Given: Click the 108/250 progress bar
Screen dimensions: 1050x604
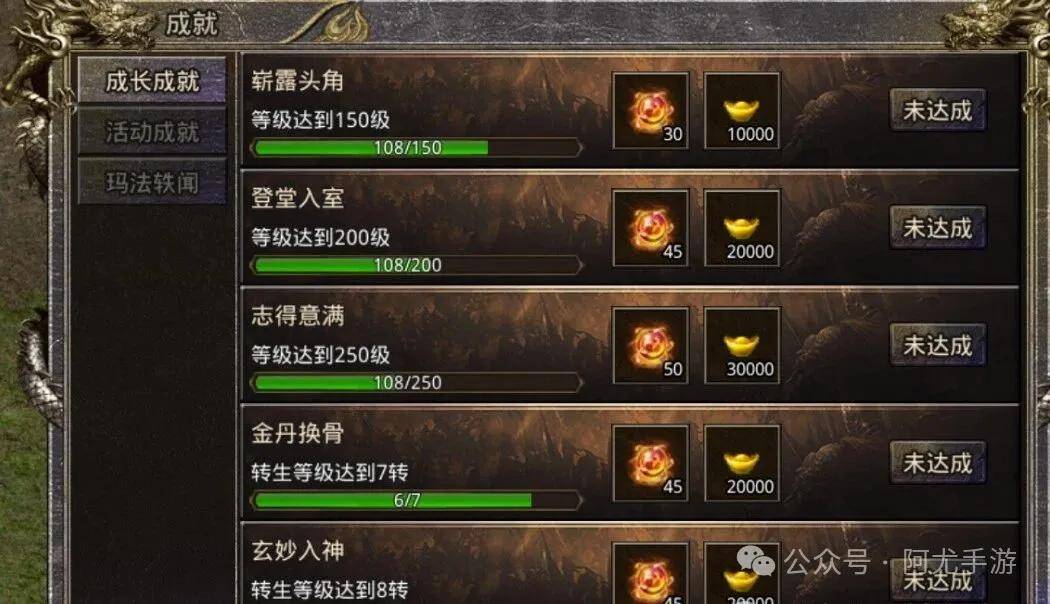Looking at the screenshot, I should 417,382.
